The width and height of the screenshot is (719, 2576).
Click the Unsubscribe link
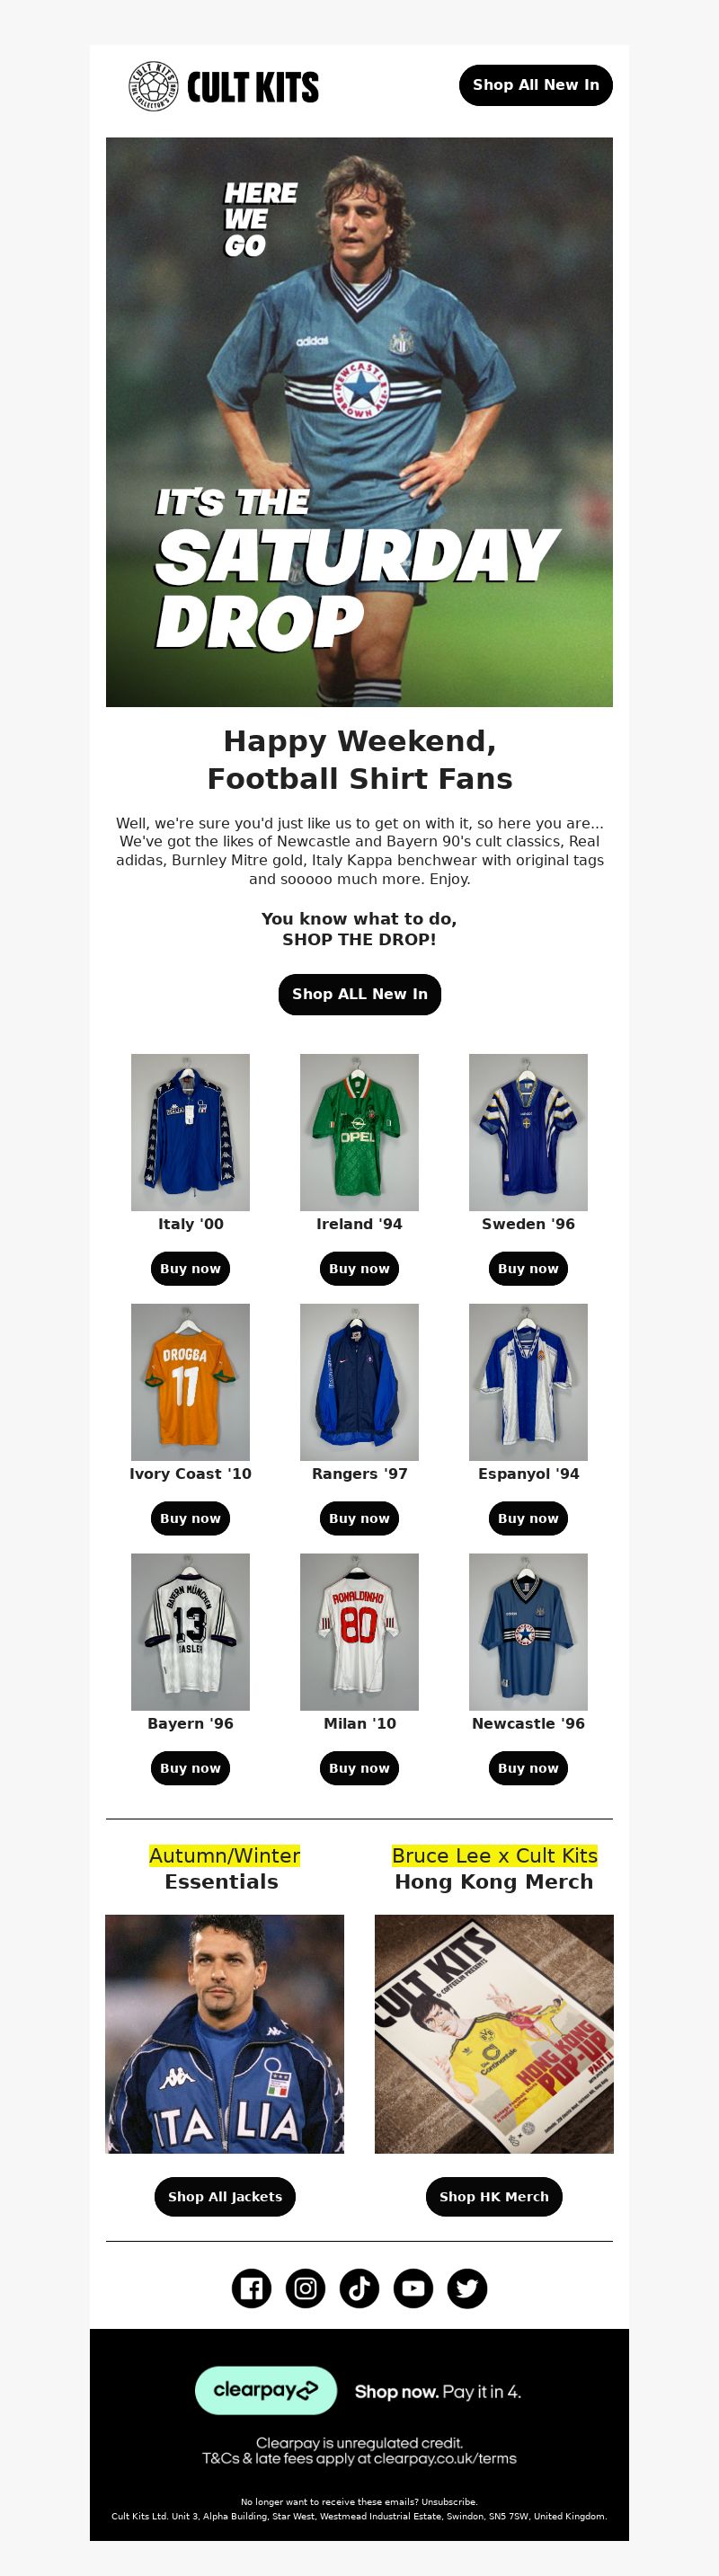pyautogui.click(x=449, y=2501)
